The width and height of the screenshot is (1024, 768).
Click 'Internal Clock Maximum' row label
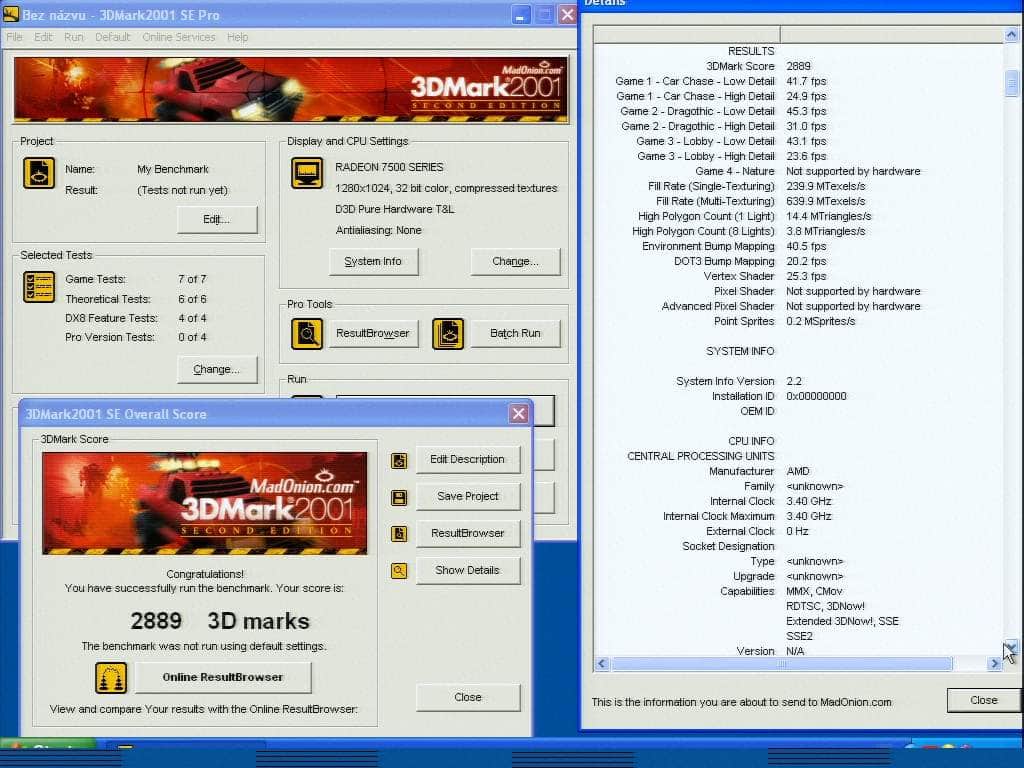coord(718,517)
